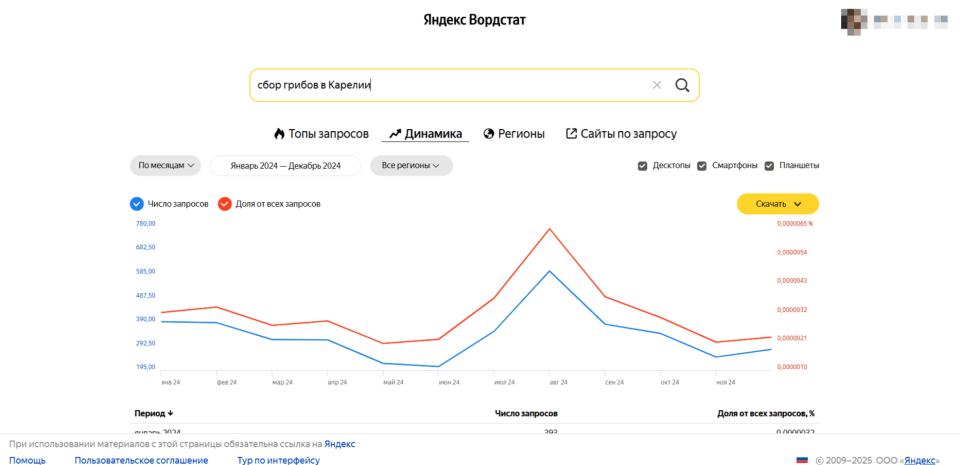Click the external-link icon for Сайты по запросу

571,134
